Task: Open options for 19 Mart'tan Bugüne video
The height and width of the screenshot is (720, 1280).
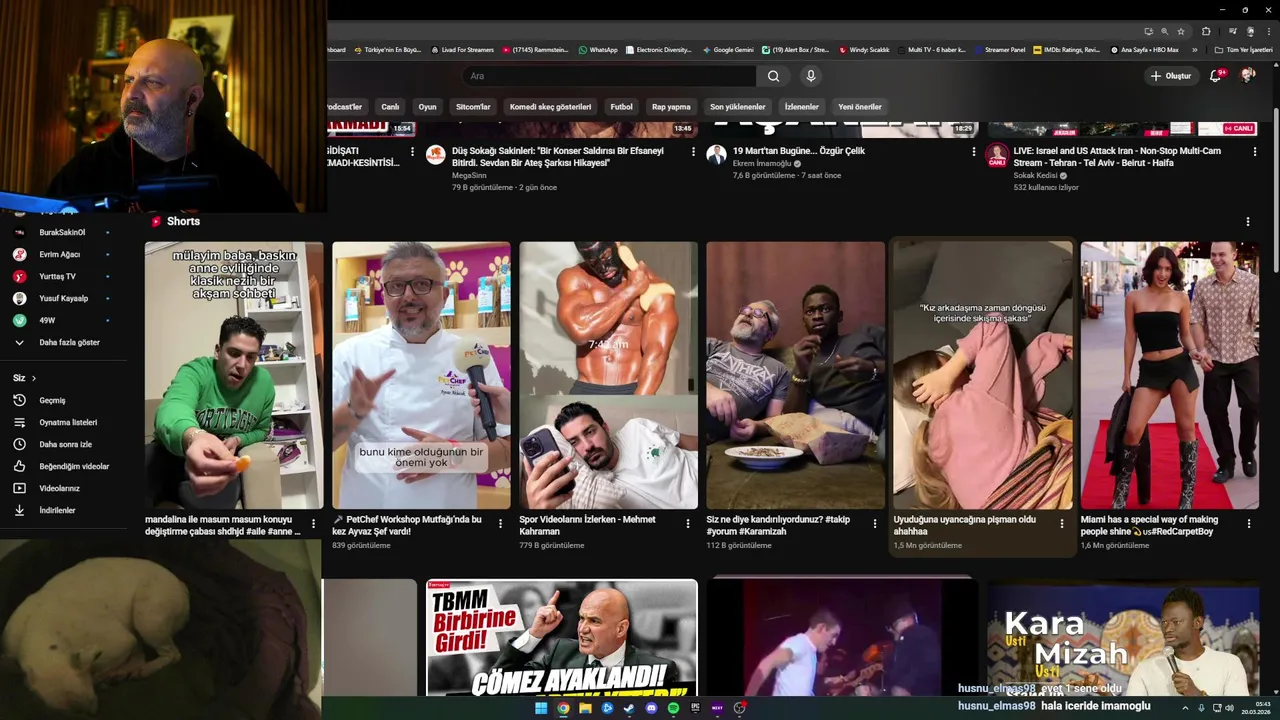Action: tap(974, 152)
